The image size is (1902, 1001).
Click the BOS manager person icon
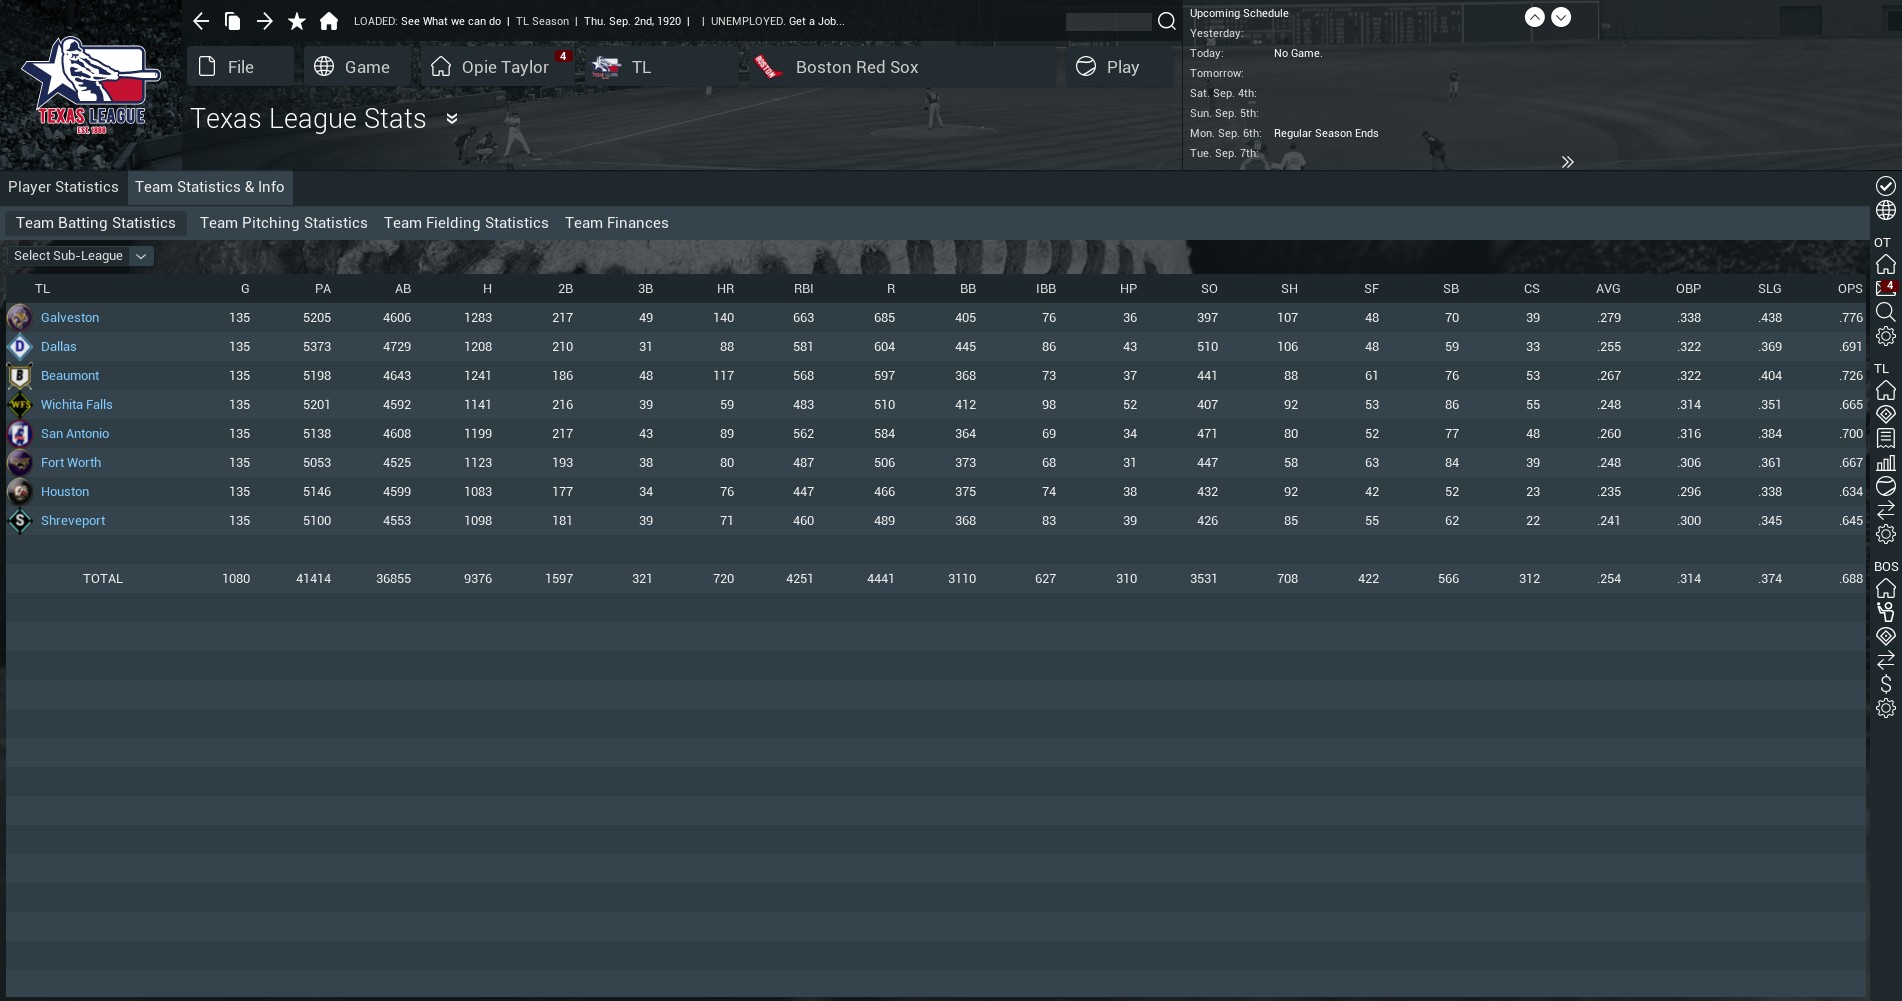coord(1885,612)
